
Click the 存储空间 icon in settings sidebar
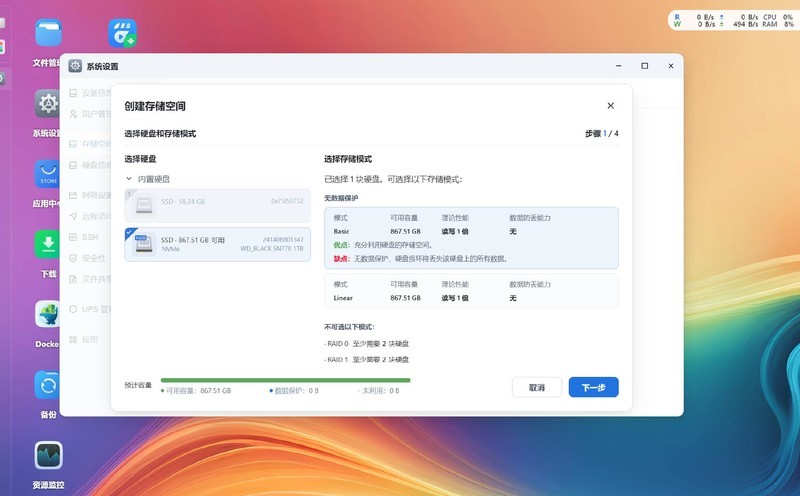tap(73, 144)
